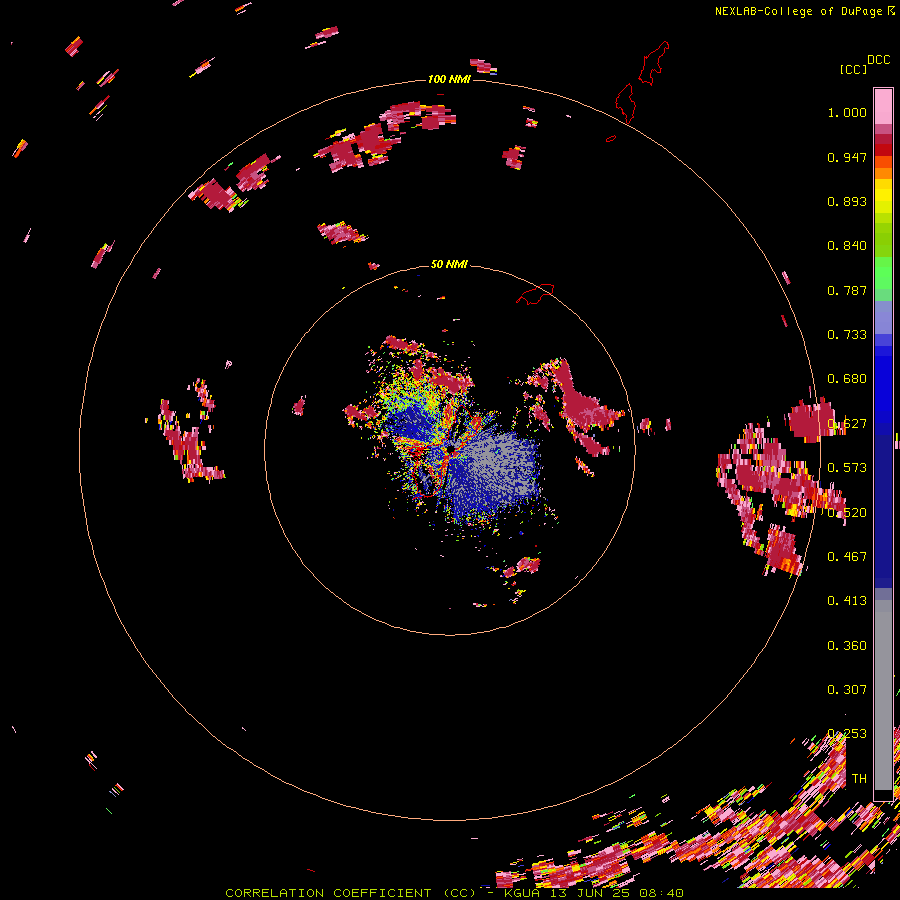This screenshot has width=900, height=900.
Task: Select the 0.467 scale value
Action: (847, 557)
